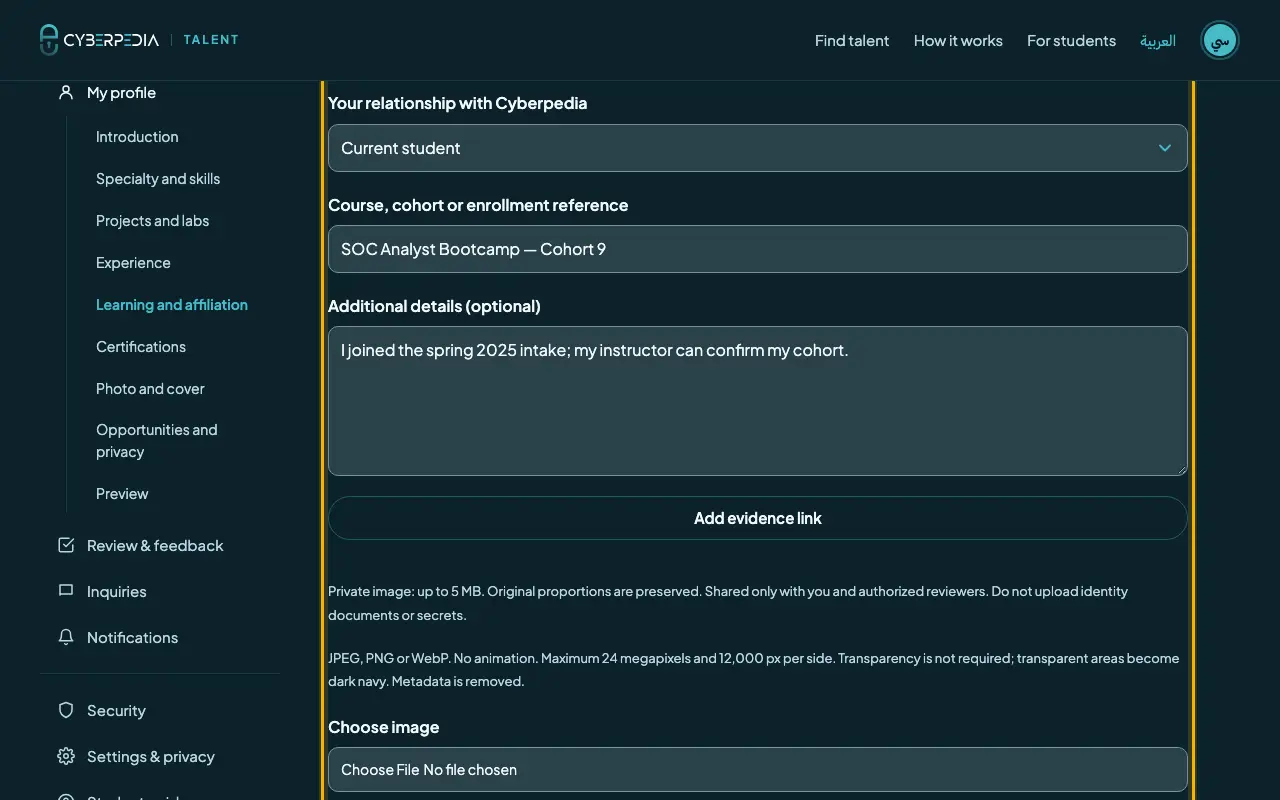Open Opportunities and privacy section

[157, 441]
